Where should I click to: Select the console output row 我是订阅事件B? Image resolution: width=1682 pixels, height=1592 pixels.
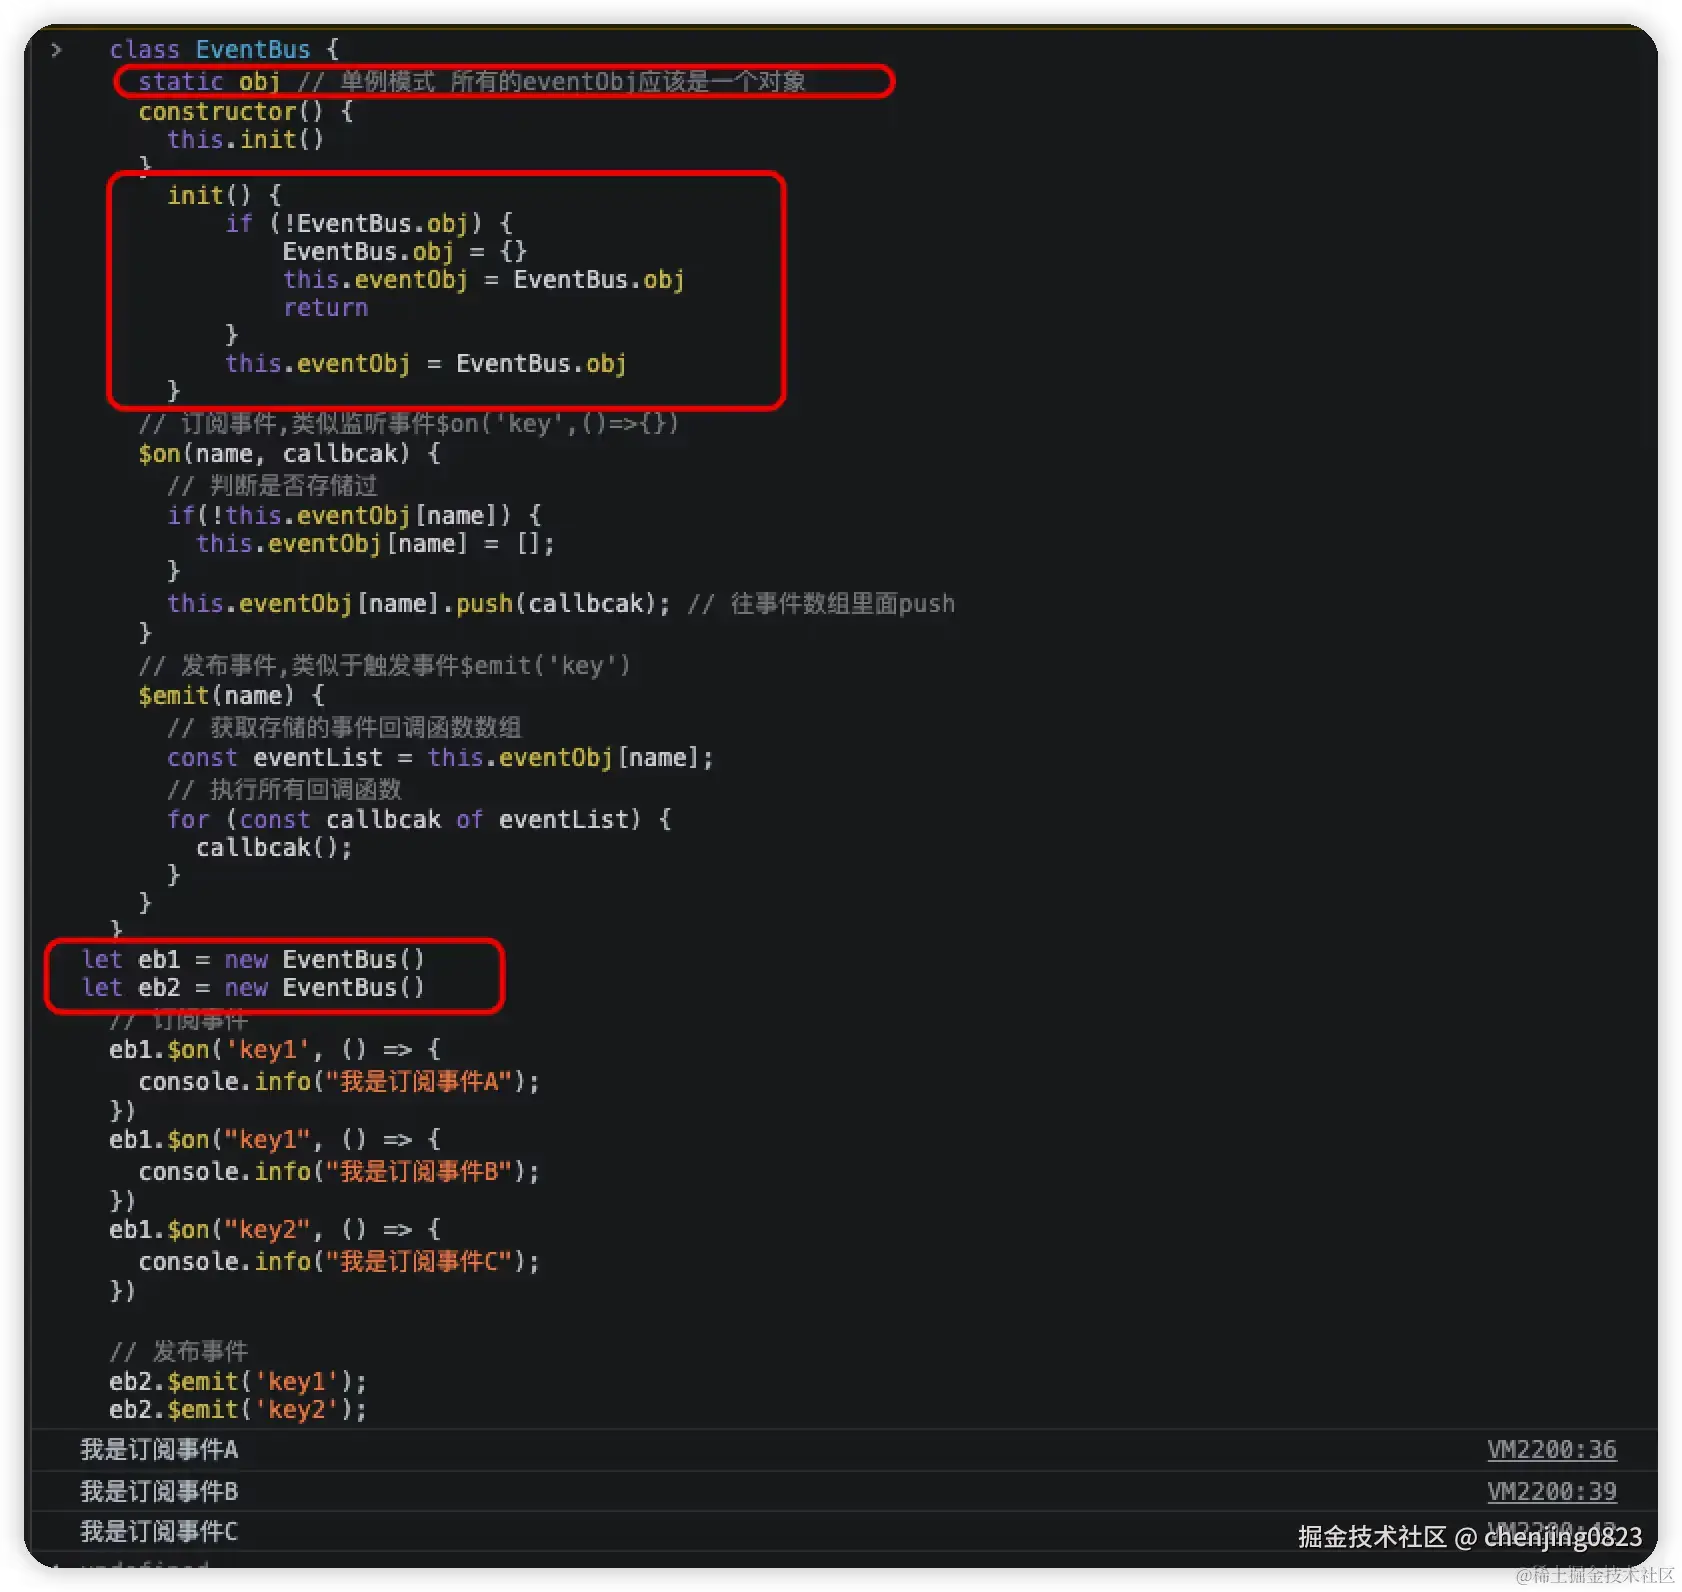(x=844, y=1491)
